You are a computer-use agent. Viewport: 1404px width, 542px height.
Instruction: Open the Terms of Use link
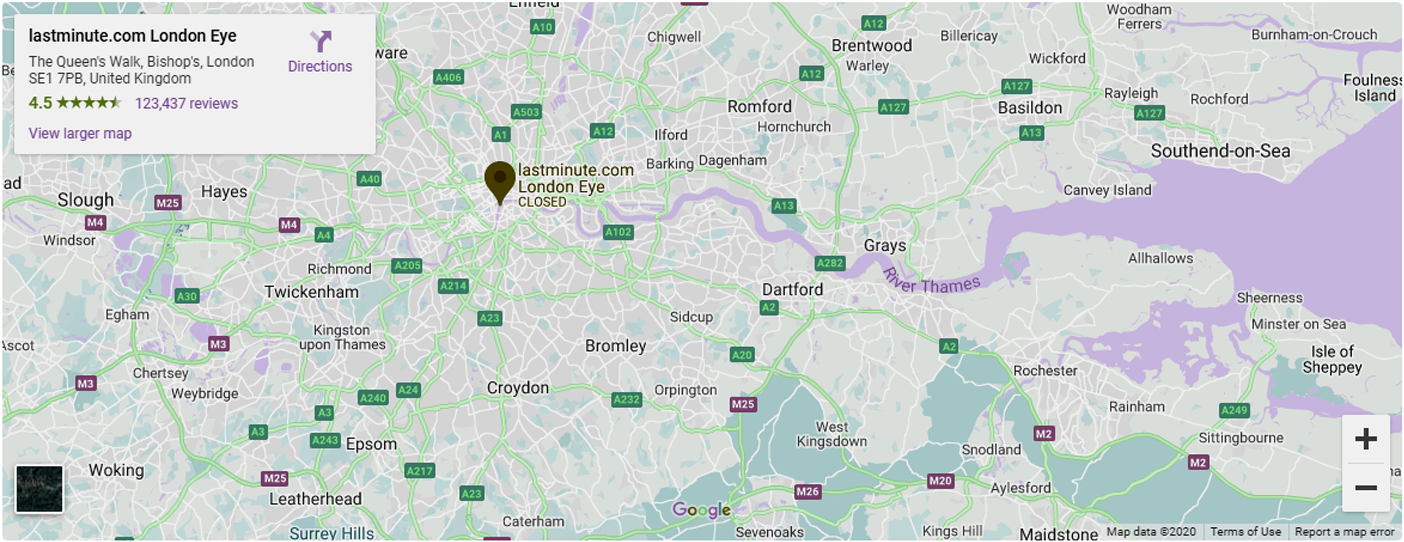[x=1245, y=532]
